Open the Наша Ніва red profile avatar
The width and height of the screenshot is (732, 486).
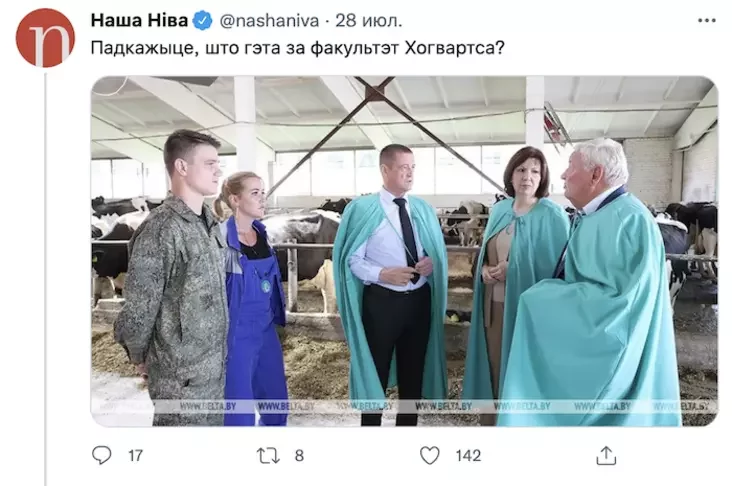pos(45,38)
